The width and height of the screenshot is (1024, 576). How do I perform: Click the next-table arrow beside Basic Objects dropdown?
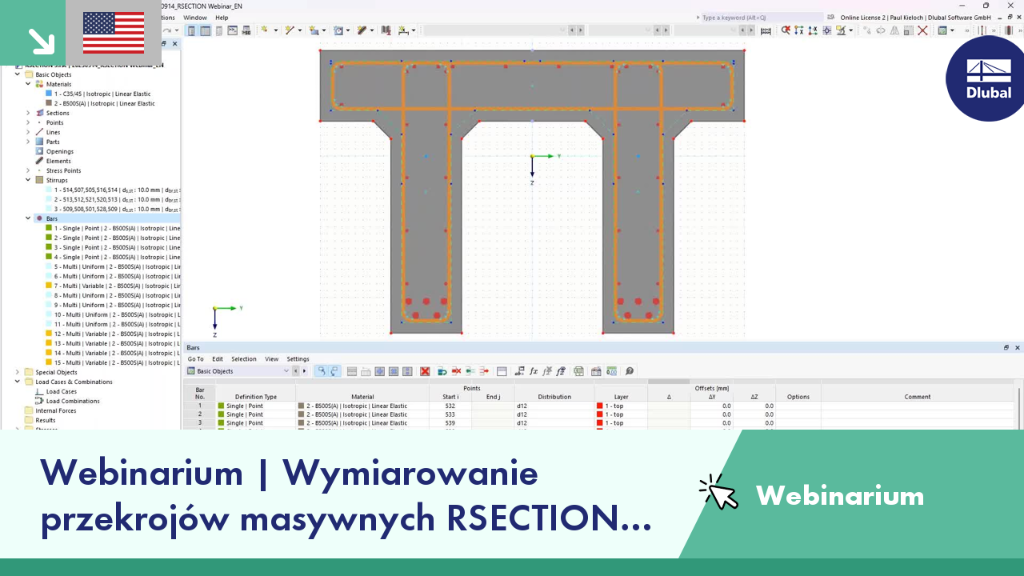coord(304,371)
